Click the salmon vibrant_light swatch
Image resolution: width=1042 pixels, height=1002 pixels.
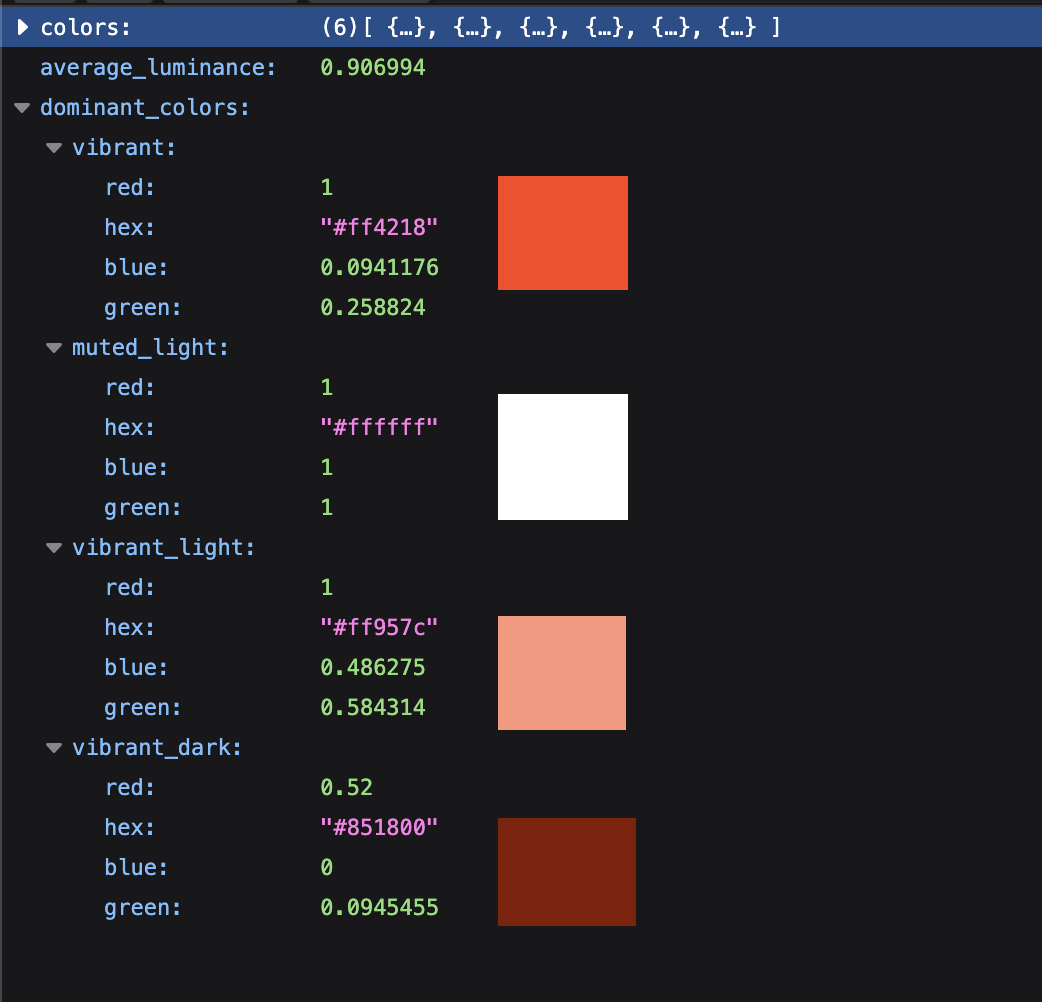point(561,673)
